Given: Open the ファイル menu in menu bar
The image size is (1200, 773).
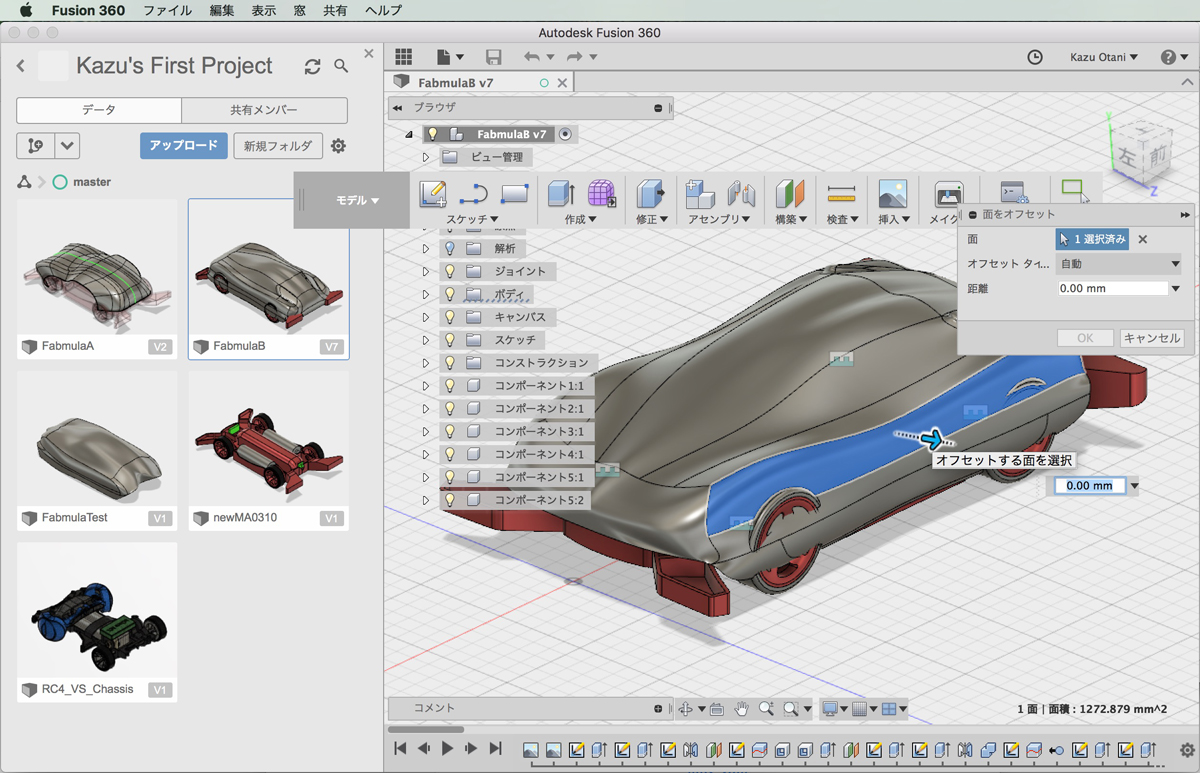Looking at the screenshot, I should 167,10.
